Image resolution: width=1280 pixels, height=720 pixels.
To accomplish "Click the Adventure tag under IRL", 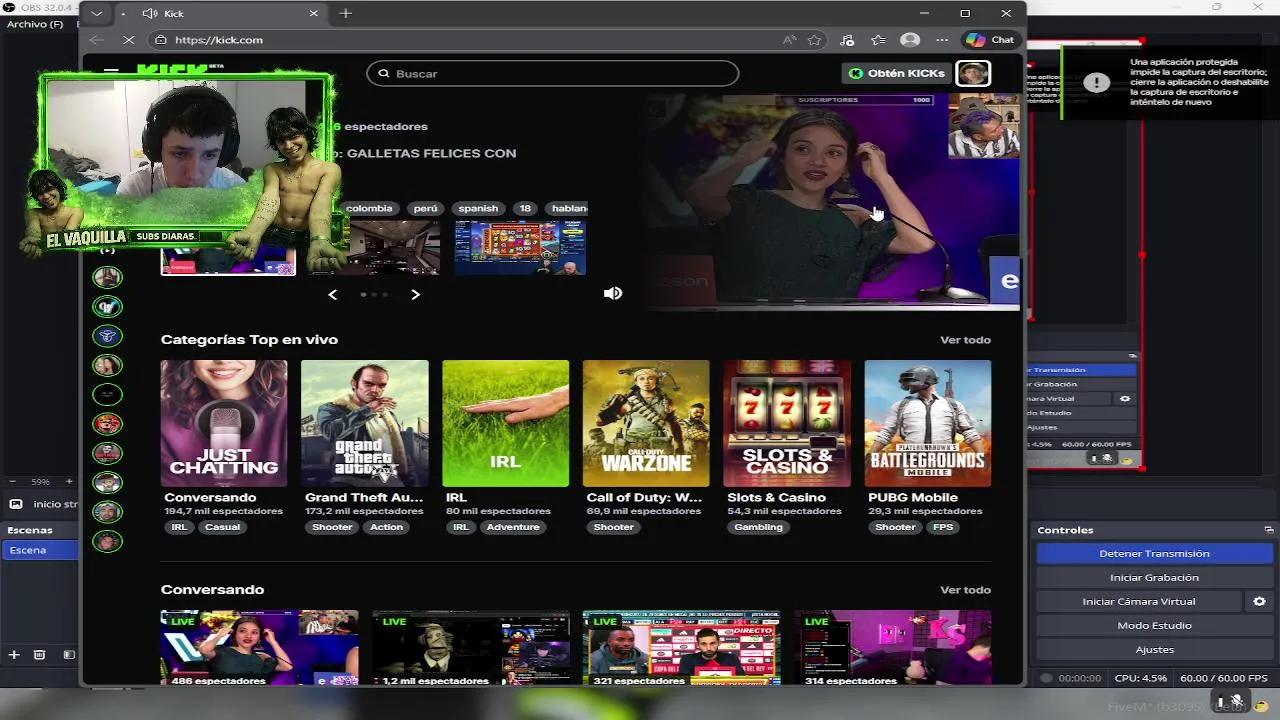I will [513, 527].
